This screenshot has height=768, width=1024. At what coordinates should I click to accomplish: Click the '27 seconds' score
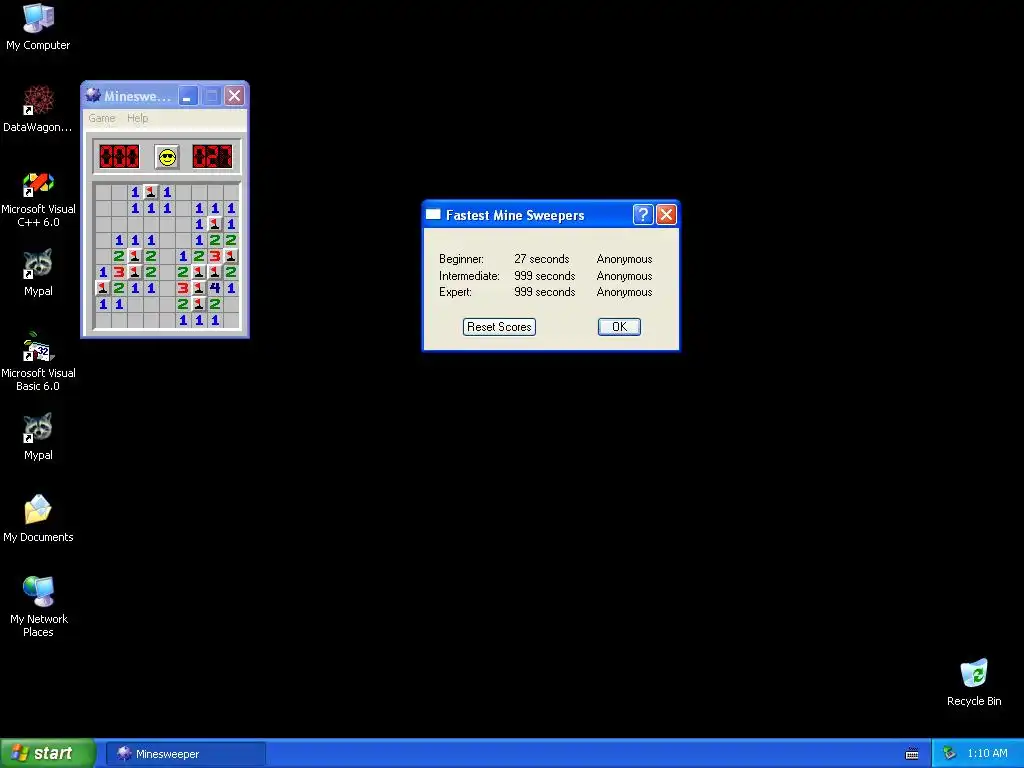click(x=541, y=259)
